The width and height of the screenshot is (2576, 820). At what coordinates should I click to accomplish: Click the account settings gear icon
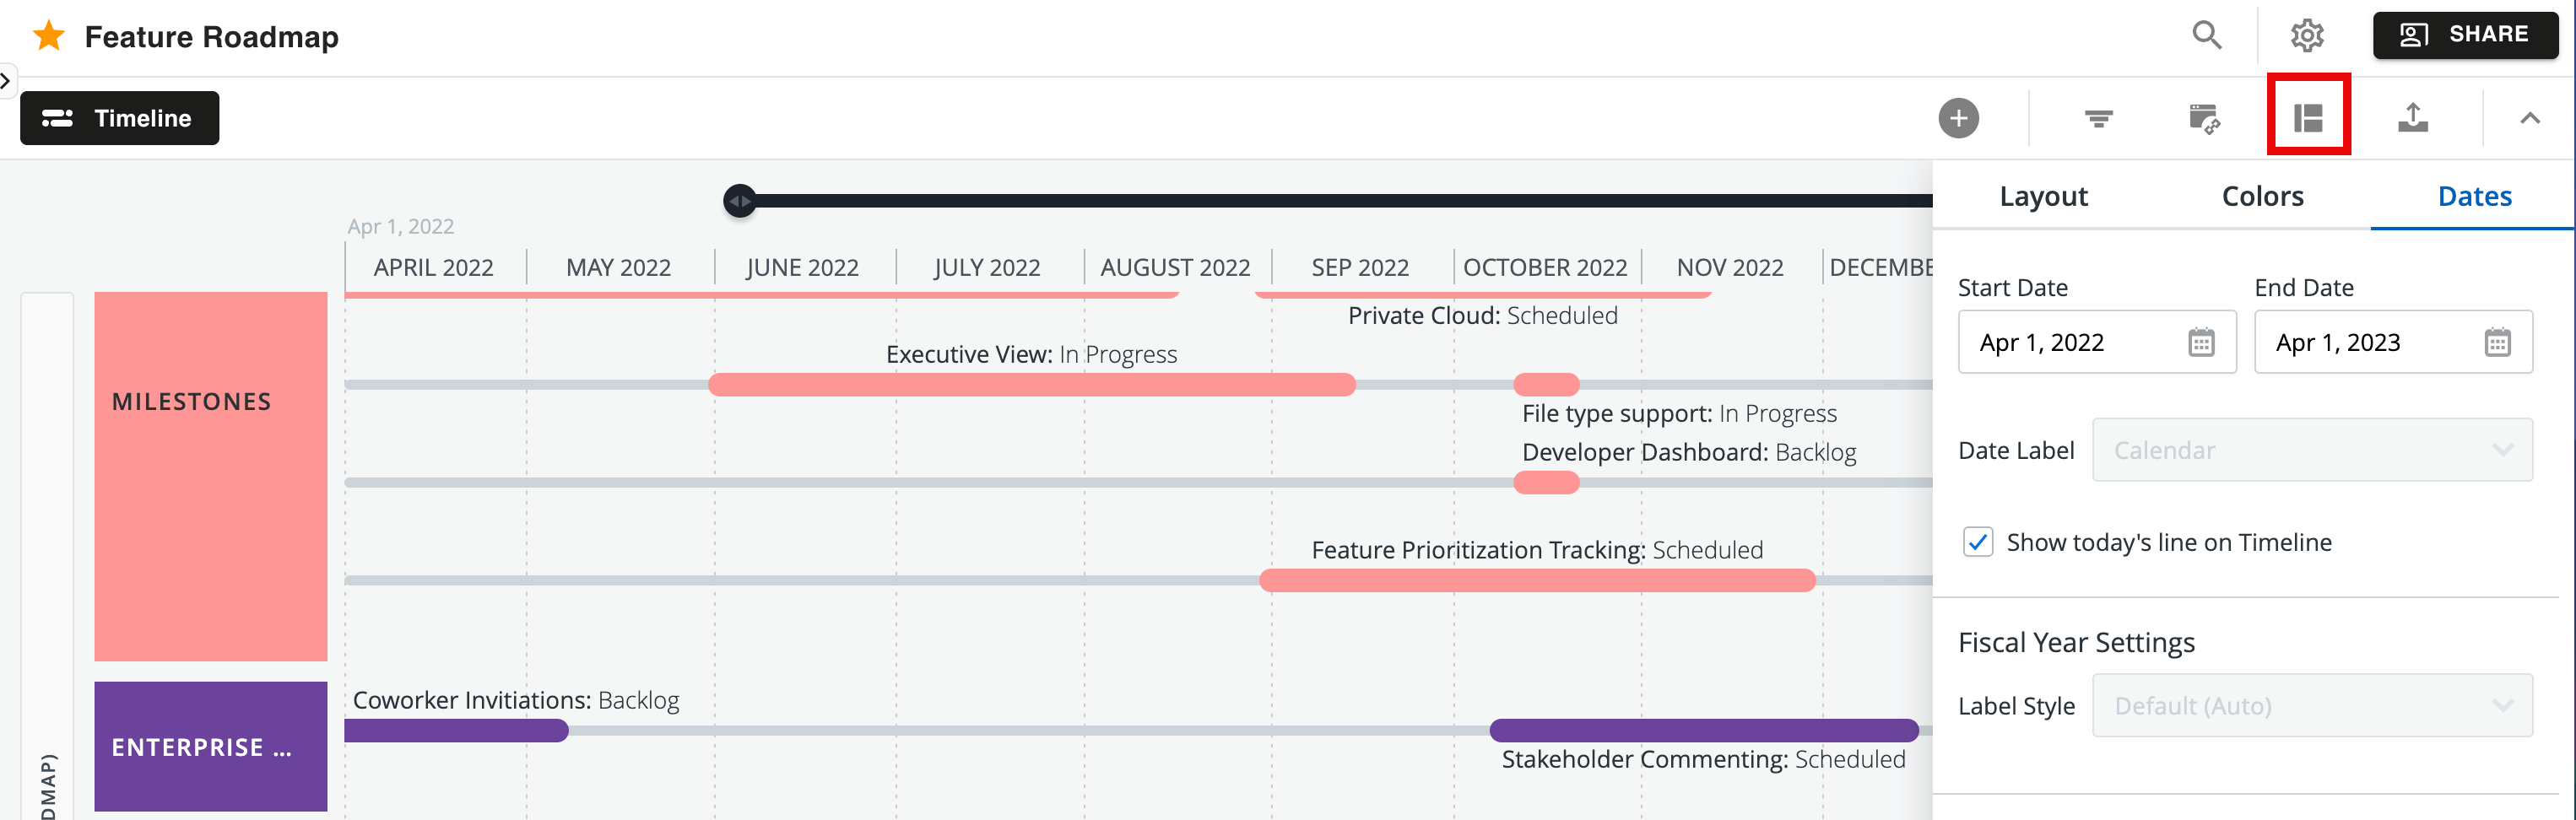[2308, 34]
